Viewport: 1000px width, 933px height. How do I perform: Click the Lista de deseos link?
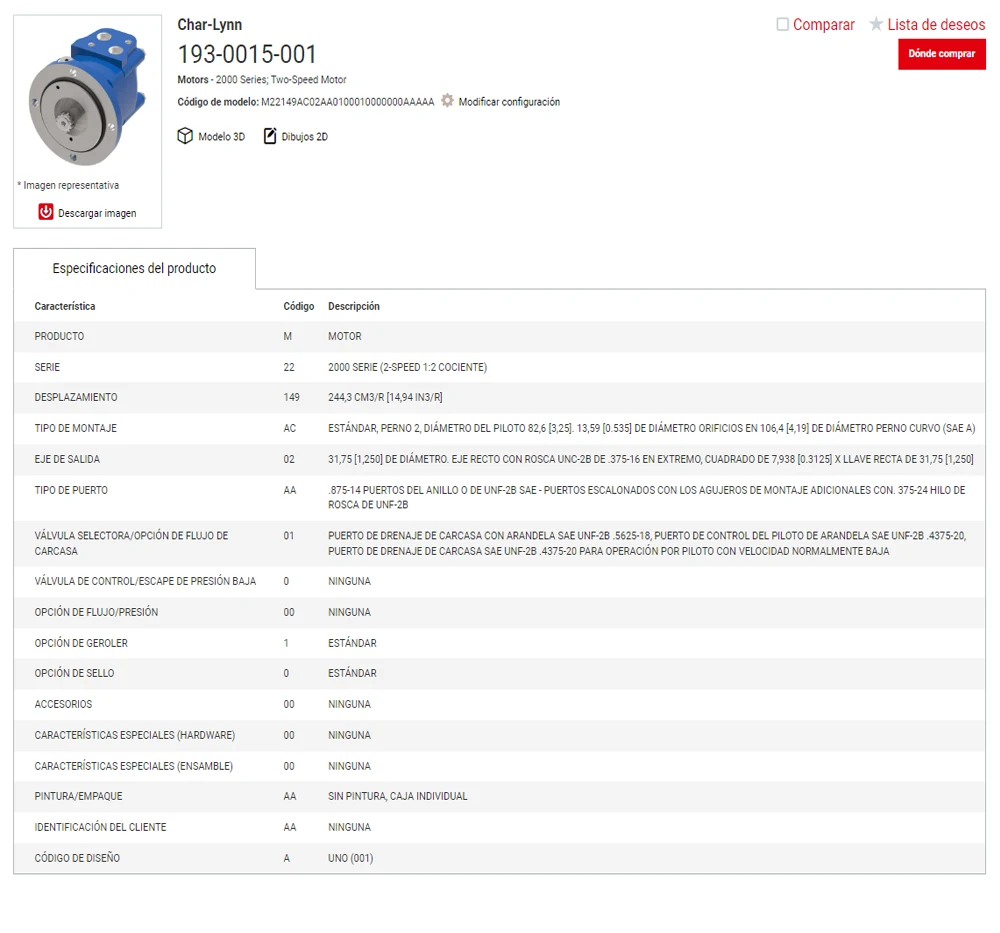pyautogui.click(x=936, y=24)
